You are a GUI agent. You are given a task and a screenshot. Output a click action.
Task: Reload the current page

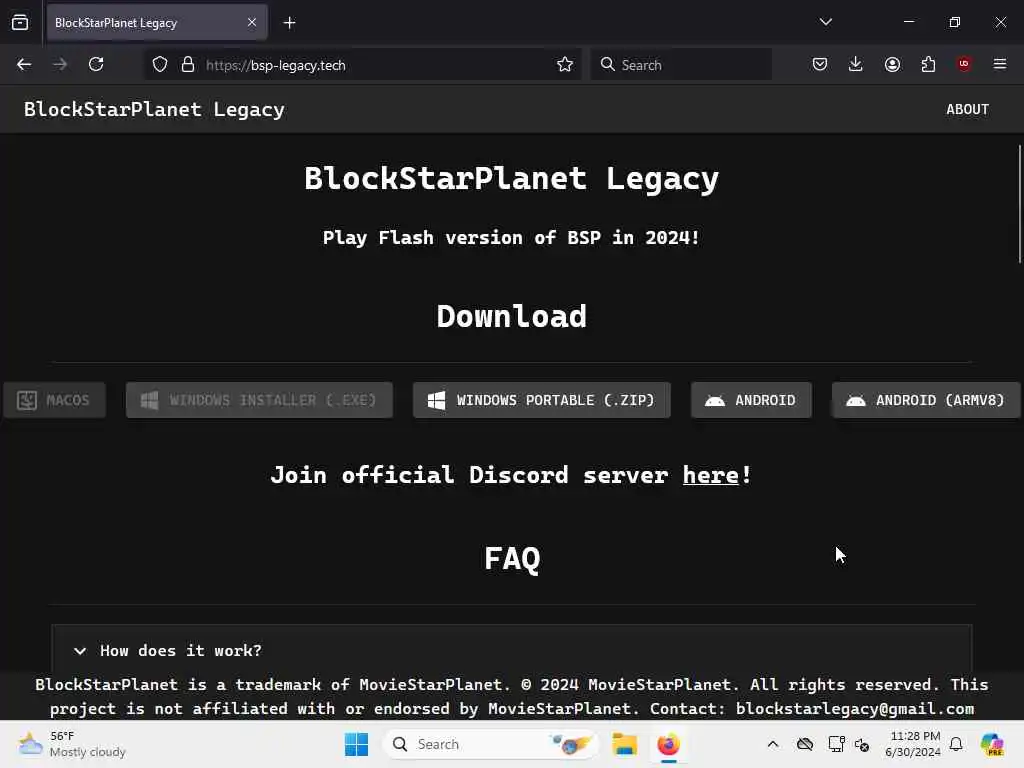pos(96,65)
